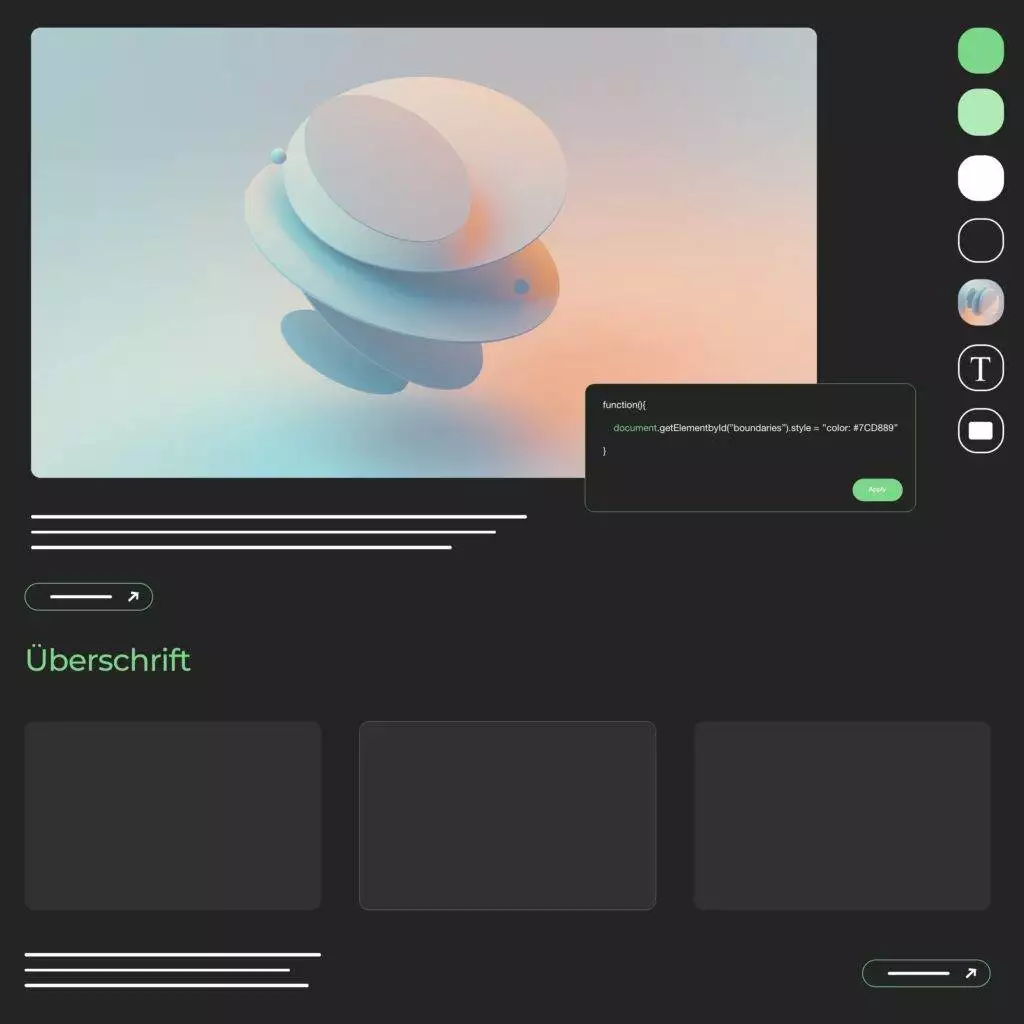Select the filled rectangle shape tool
Screen dimensions: 1024x1024
pos(980,431)
